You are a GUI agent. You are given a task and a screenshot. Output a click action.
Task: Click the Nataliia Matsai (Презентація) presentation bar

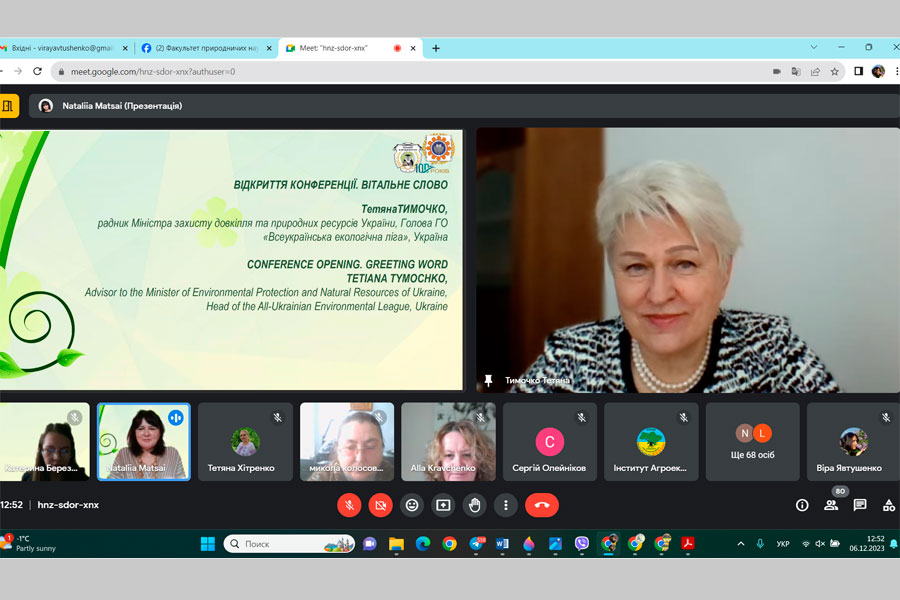coord(464,106)
